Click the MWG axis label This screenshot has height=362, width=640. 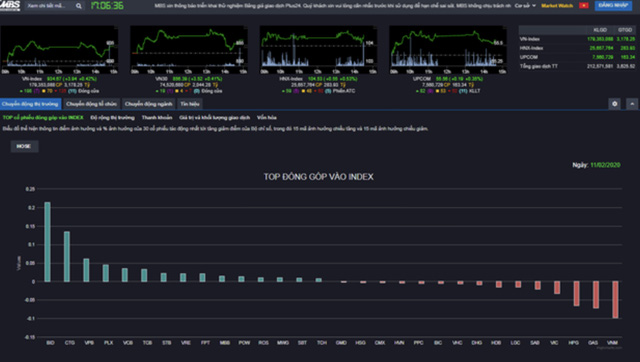283,343
